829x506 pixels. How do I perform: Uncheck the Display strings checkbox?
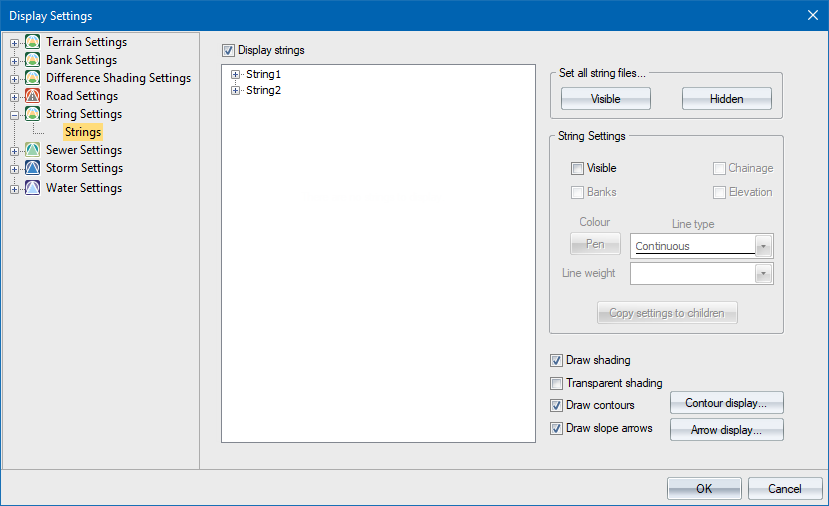click(228, 50)
